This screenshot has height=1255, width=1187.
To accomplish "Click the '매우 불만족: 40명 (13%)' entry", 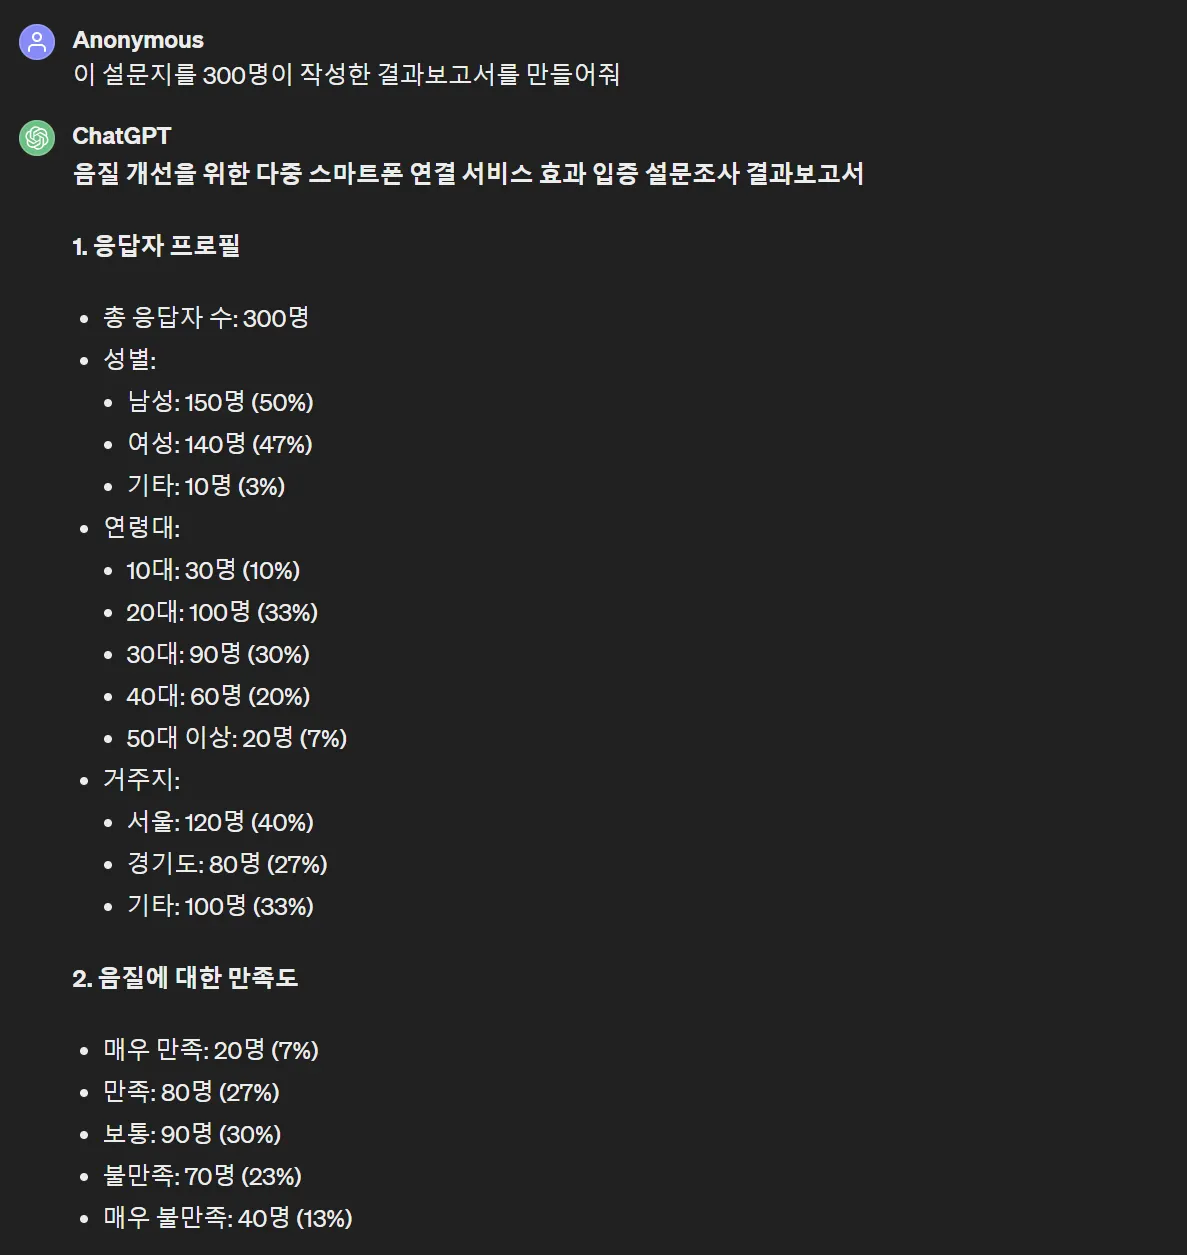I will coord(228,1218).
